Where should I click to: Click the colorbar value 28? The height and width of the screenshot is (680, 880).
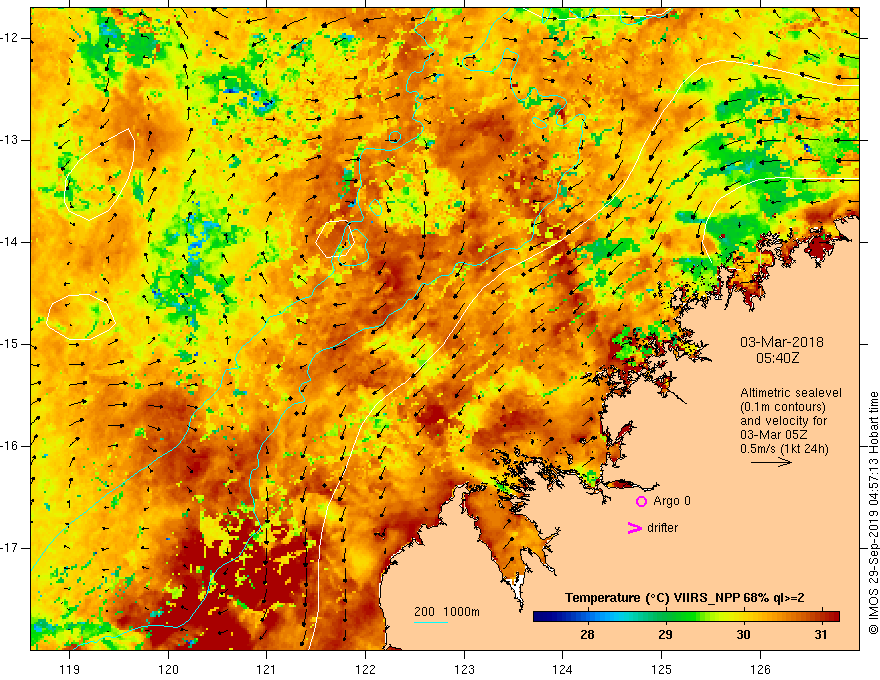tap(587, 635)
